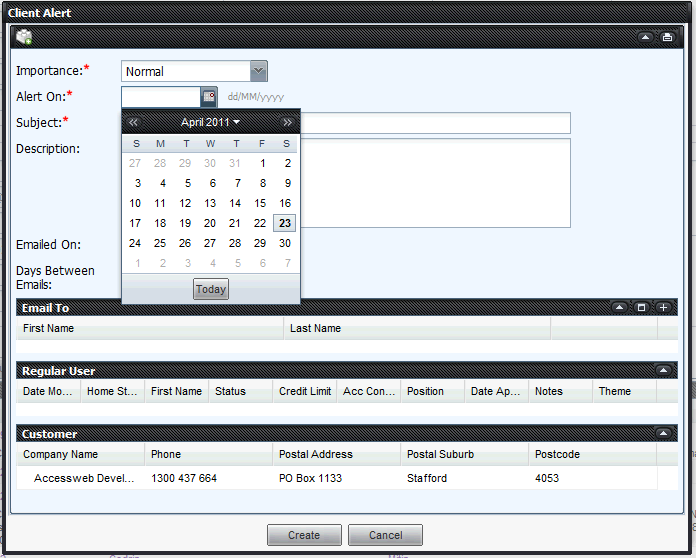The height and width of the screenshot is (558, 696).
Task: Click the Today button in calendar
Action: pyautogui.click(x=211, y=289)
